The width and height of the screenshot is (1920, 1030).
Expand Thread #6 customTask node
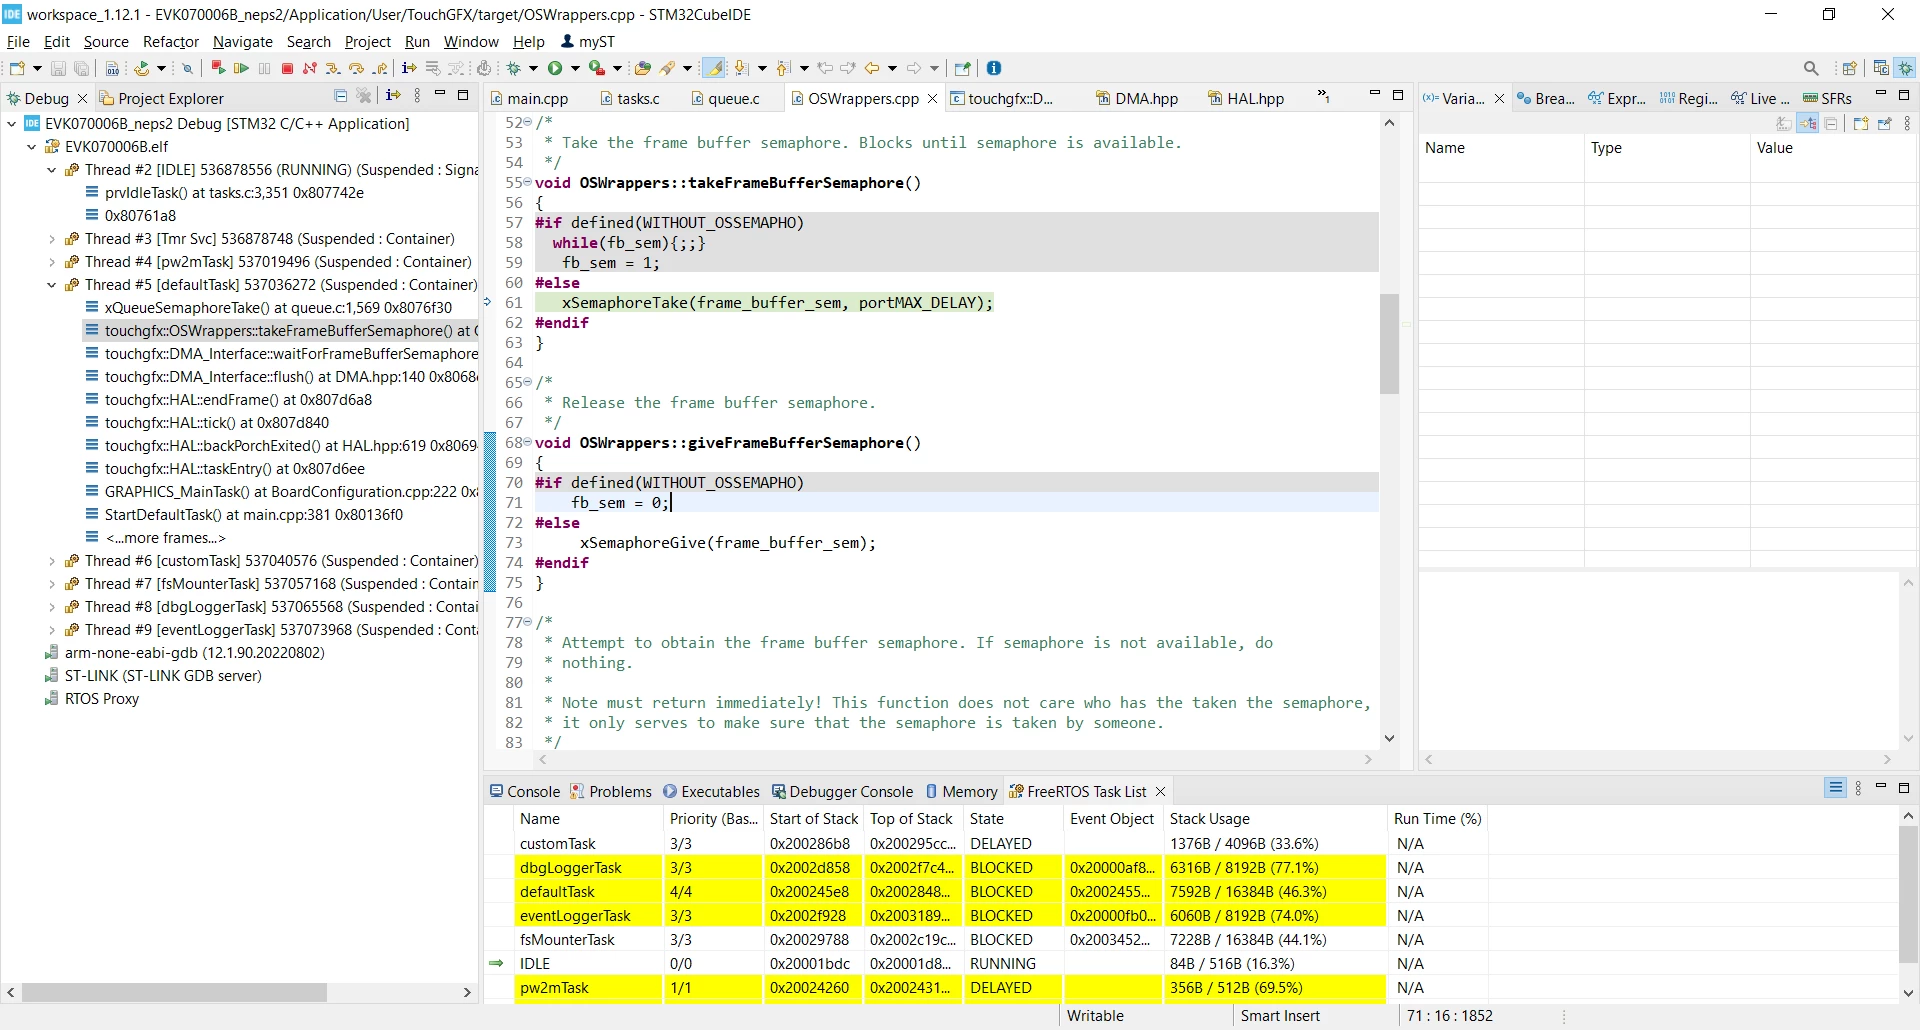pyautogui.click(x=52, y=561)
